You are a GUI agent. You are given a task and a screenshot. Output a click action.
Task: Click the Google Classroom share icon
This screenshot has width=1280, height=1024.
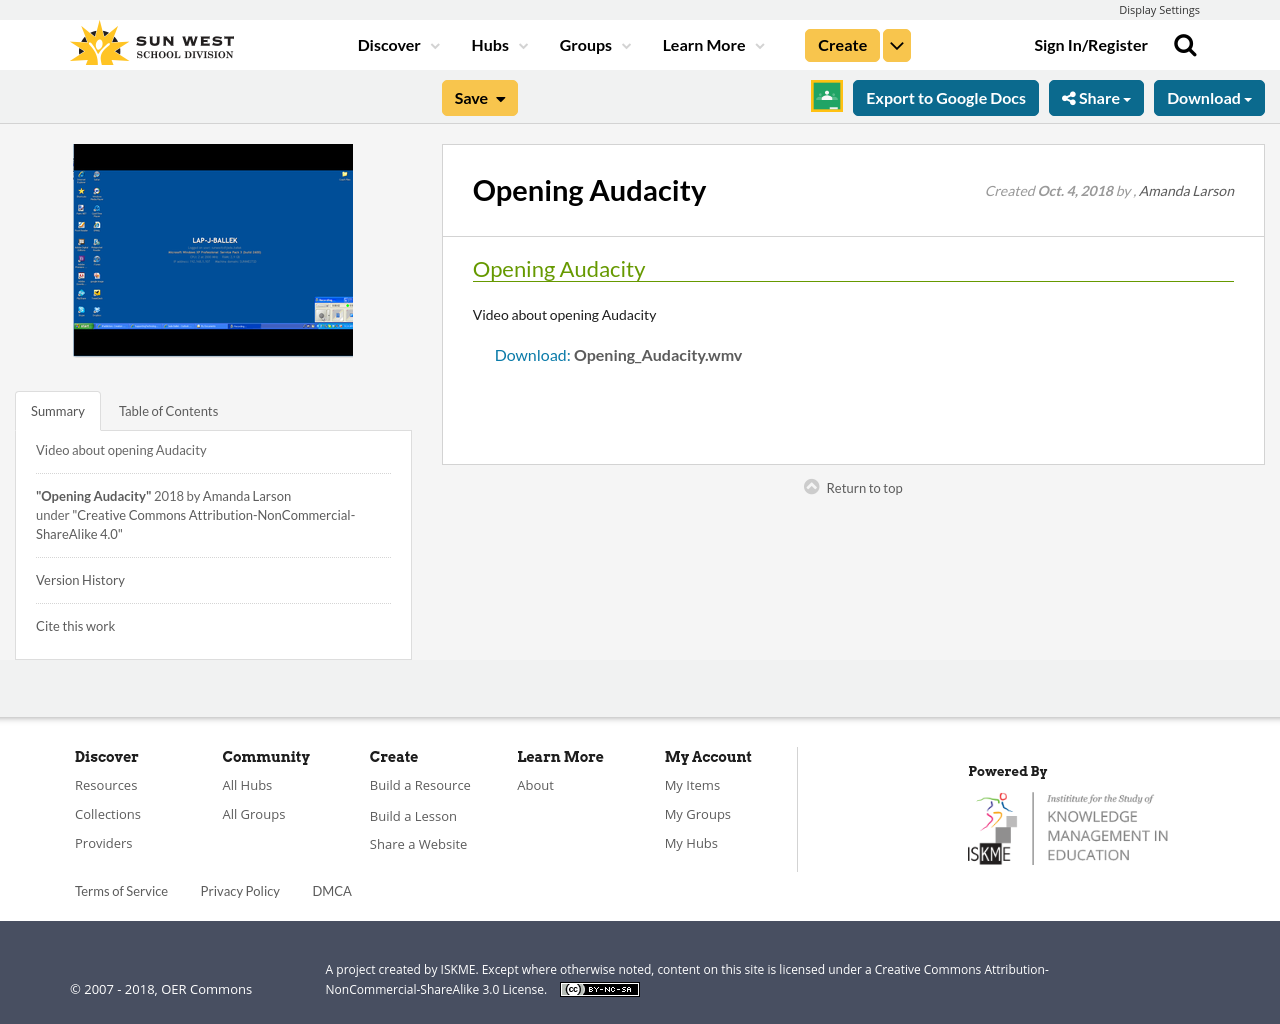click(x=827, y=97)
